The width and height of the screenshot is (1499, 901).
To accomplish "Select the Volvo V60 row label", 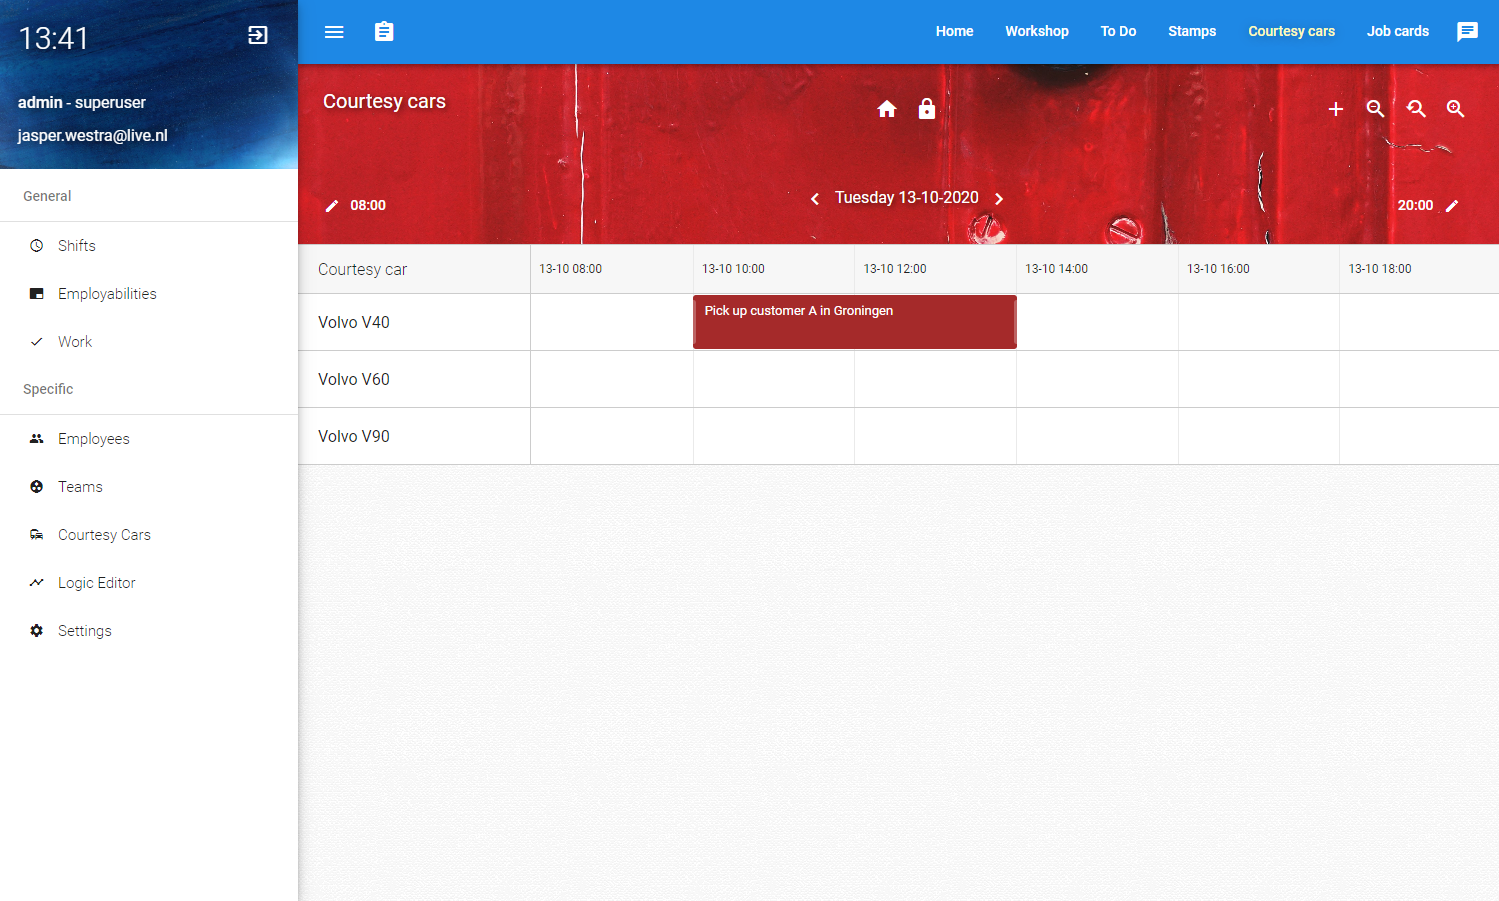I will pyautogui.click(x=354, y=379).
